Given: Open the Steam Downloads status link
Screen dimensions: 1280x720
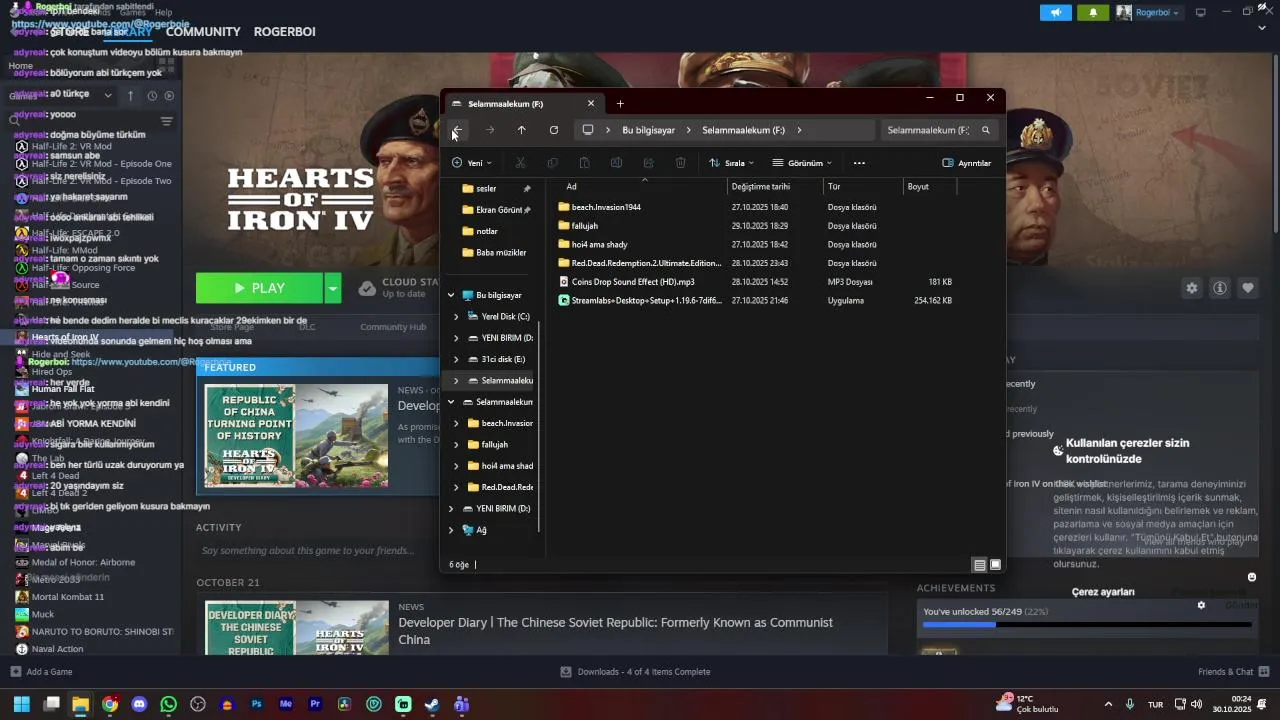Looking at the screenshot, I should (x=635, y=672).
